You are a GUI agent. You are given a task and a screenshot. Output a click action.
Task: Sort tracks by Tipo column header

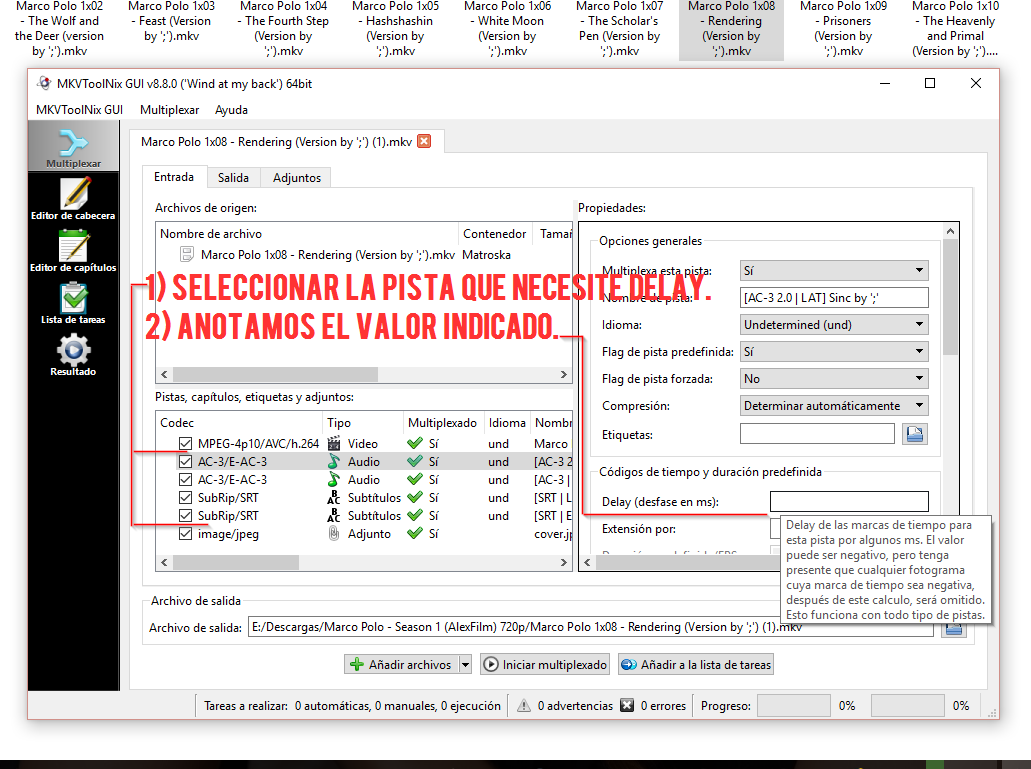coord(362,423)
